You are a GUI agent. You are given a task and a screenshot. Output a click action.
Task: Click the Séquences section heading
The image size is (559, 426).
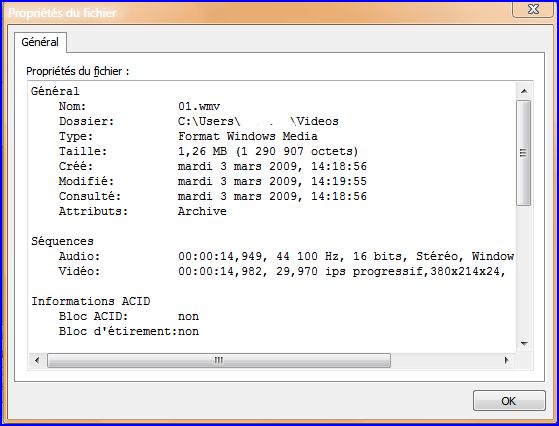[62, 241]
